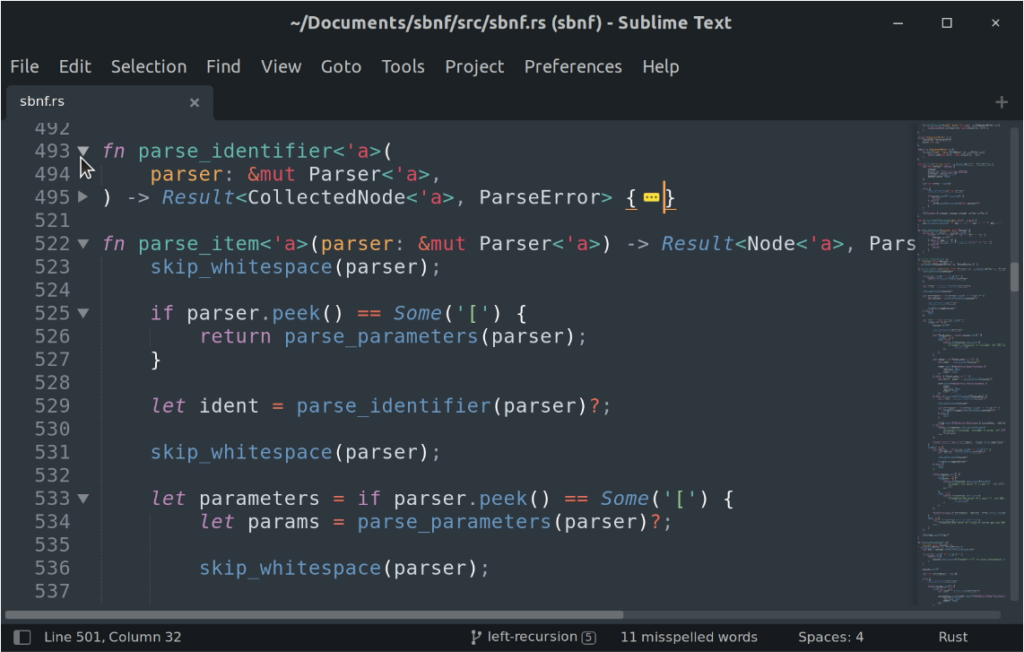Click 'parameters' variable on line 533
This screenshot has width=1024, height=652.
pos(259,498)
